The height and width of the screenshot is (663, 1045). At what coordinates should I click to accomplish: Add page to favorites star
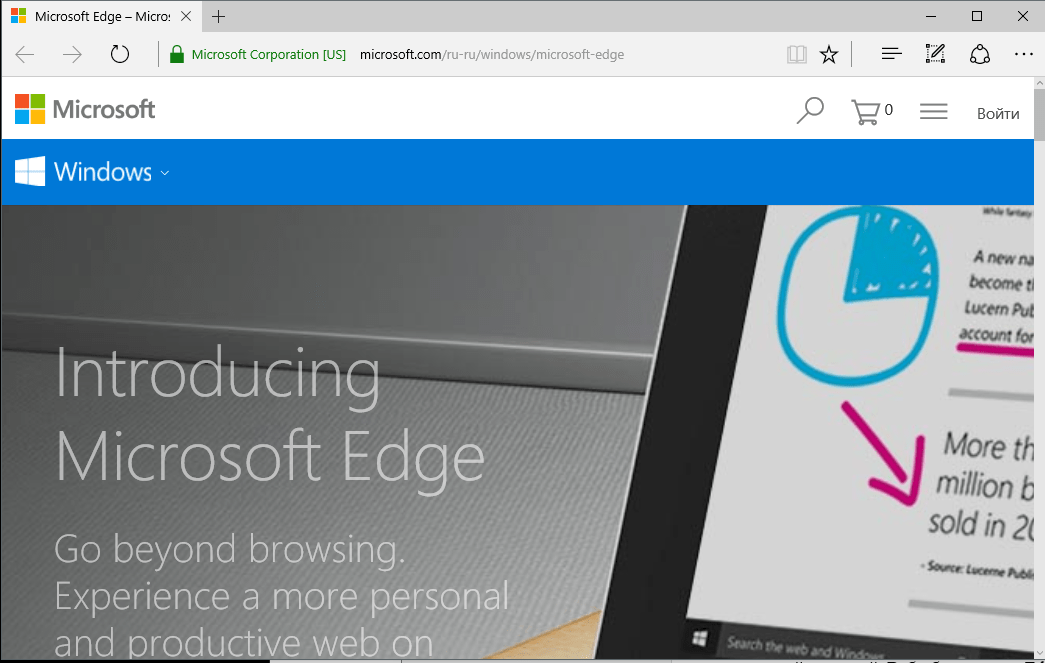click(829, 54)
